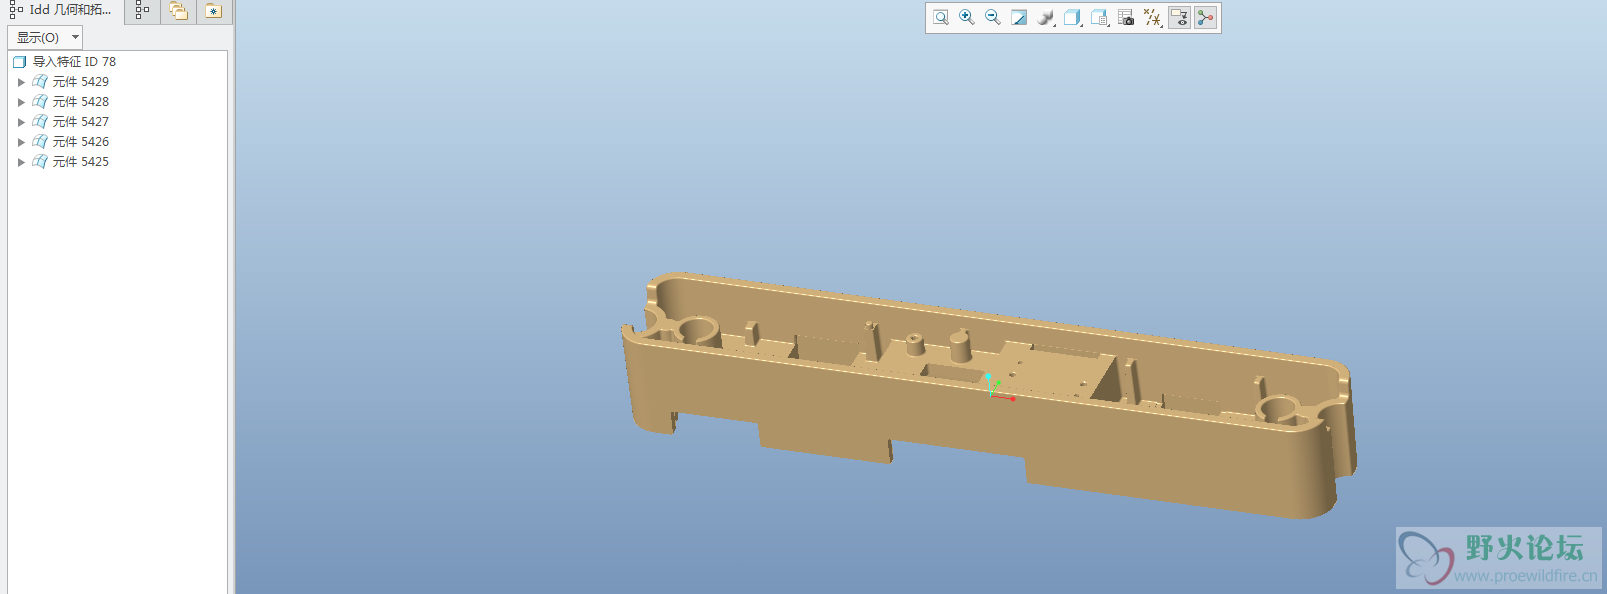This screenshot has height=594, width=1607.
Task: Toggle spin center display button
Action: point(1206,18)
